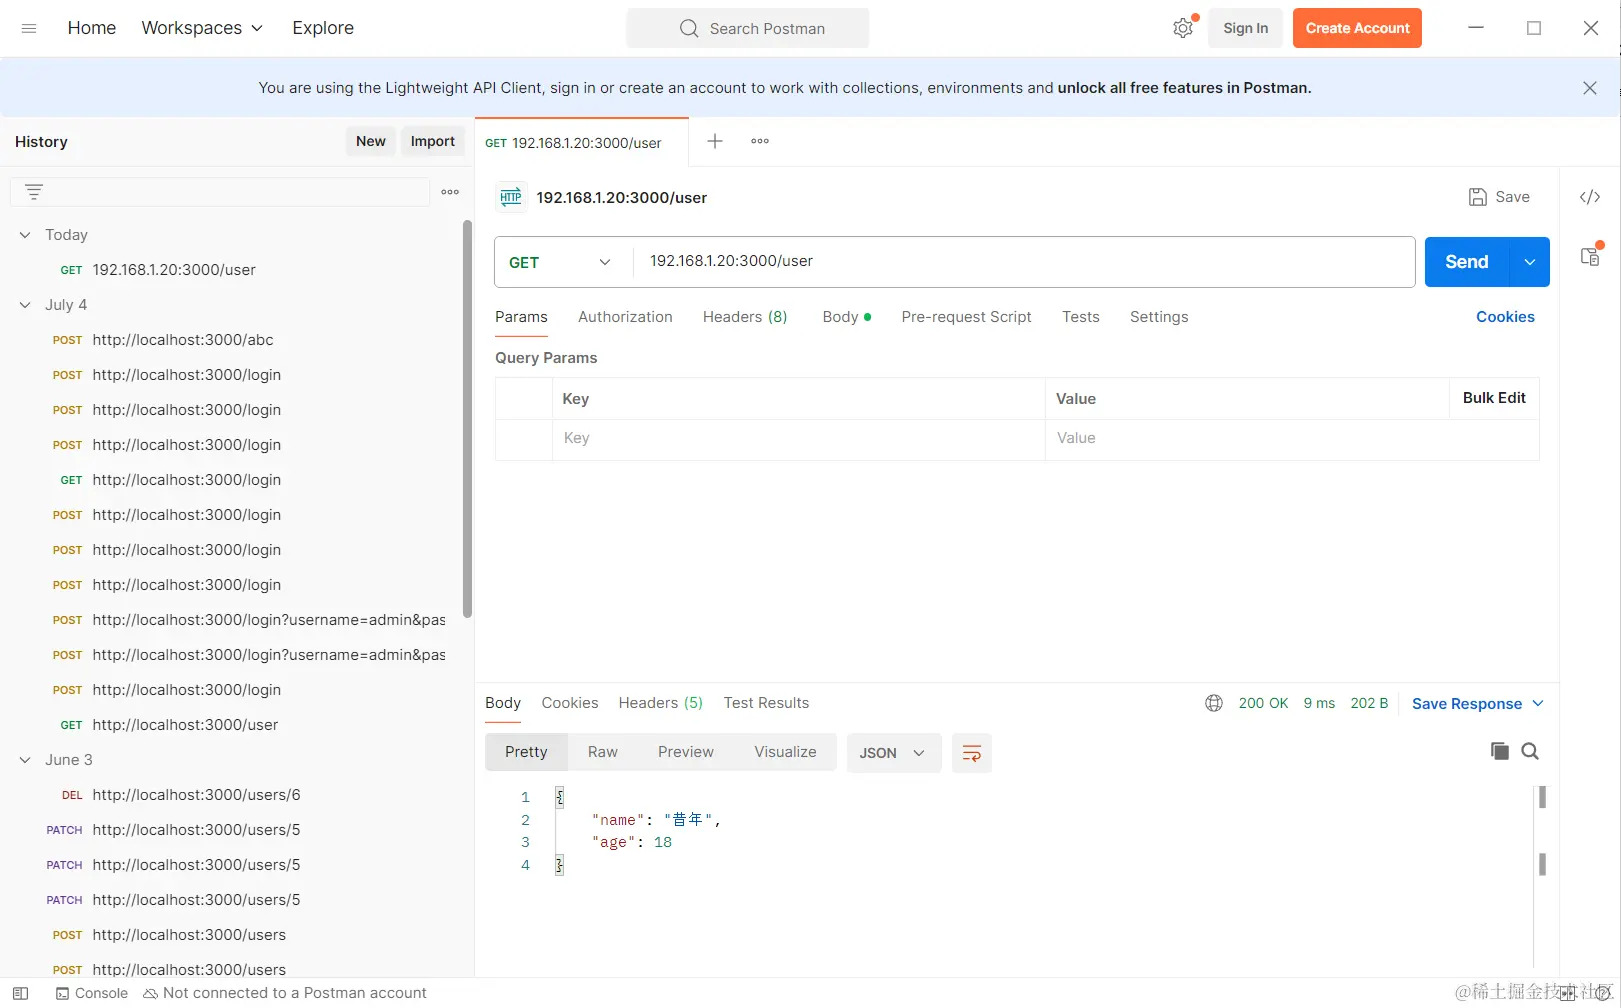This screenshot has height=1008, width=1621.
Task: Click Bulk Edit for query params
Action: [1494, 398]
